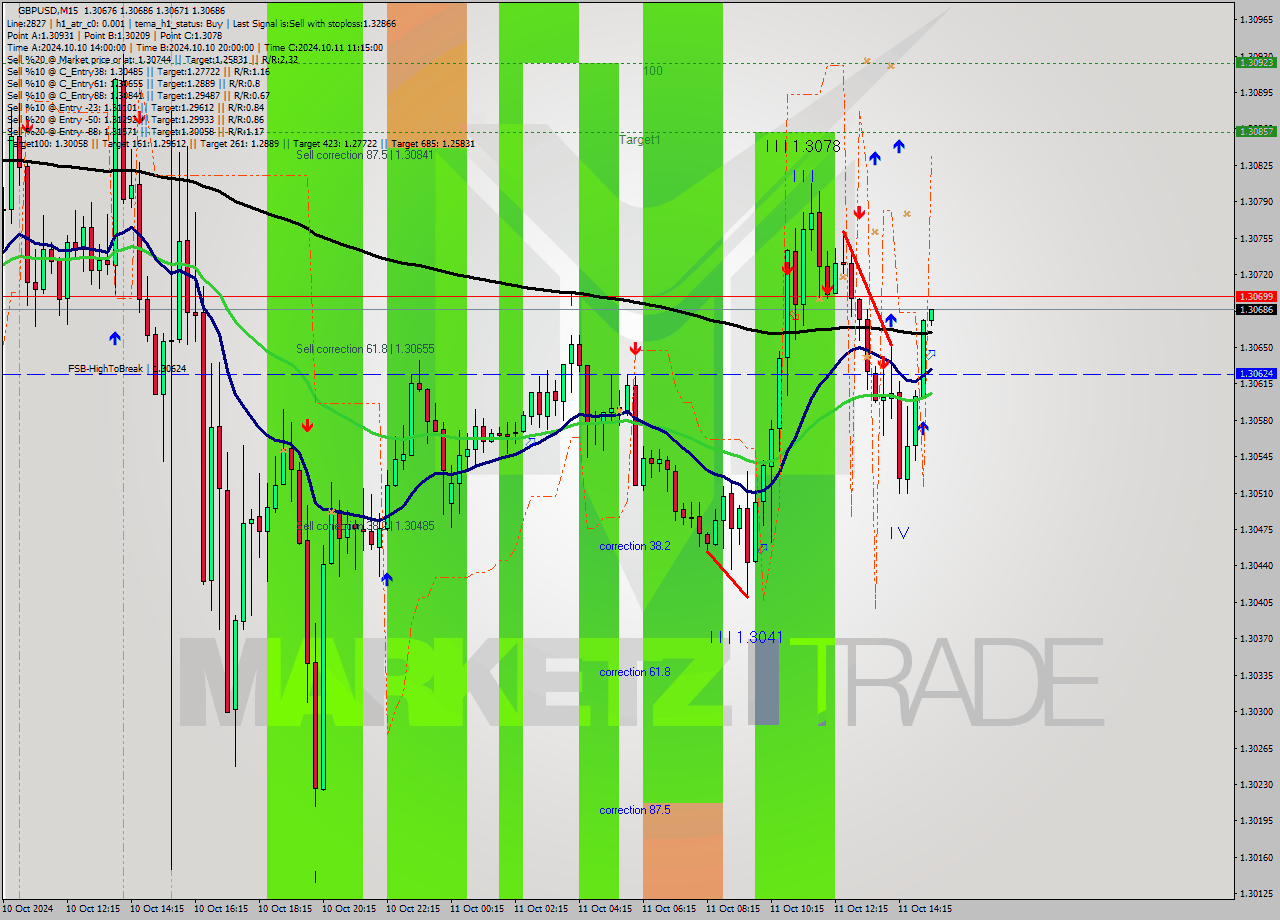
Task: Click 1.30440 on the price axis
Action: (x=1256, y=565)
